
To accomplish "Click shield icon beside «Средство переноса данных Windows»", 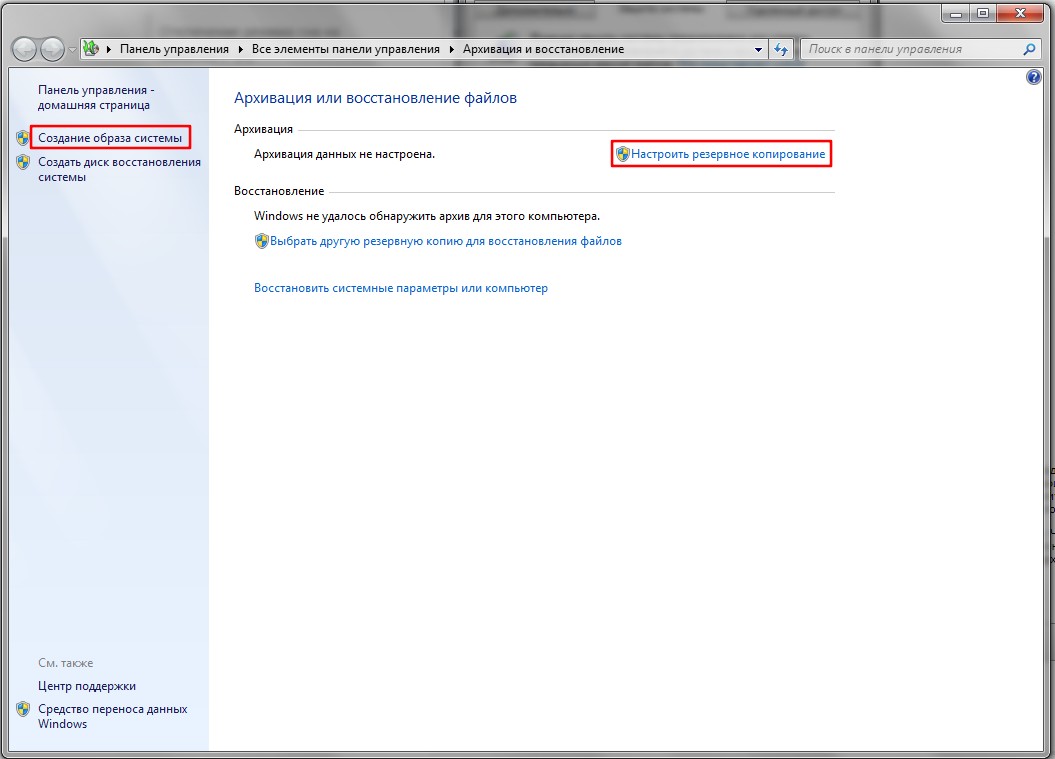I will tap(23, 709).
